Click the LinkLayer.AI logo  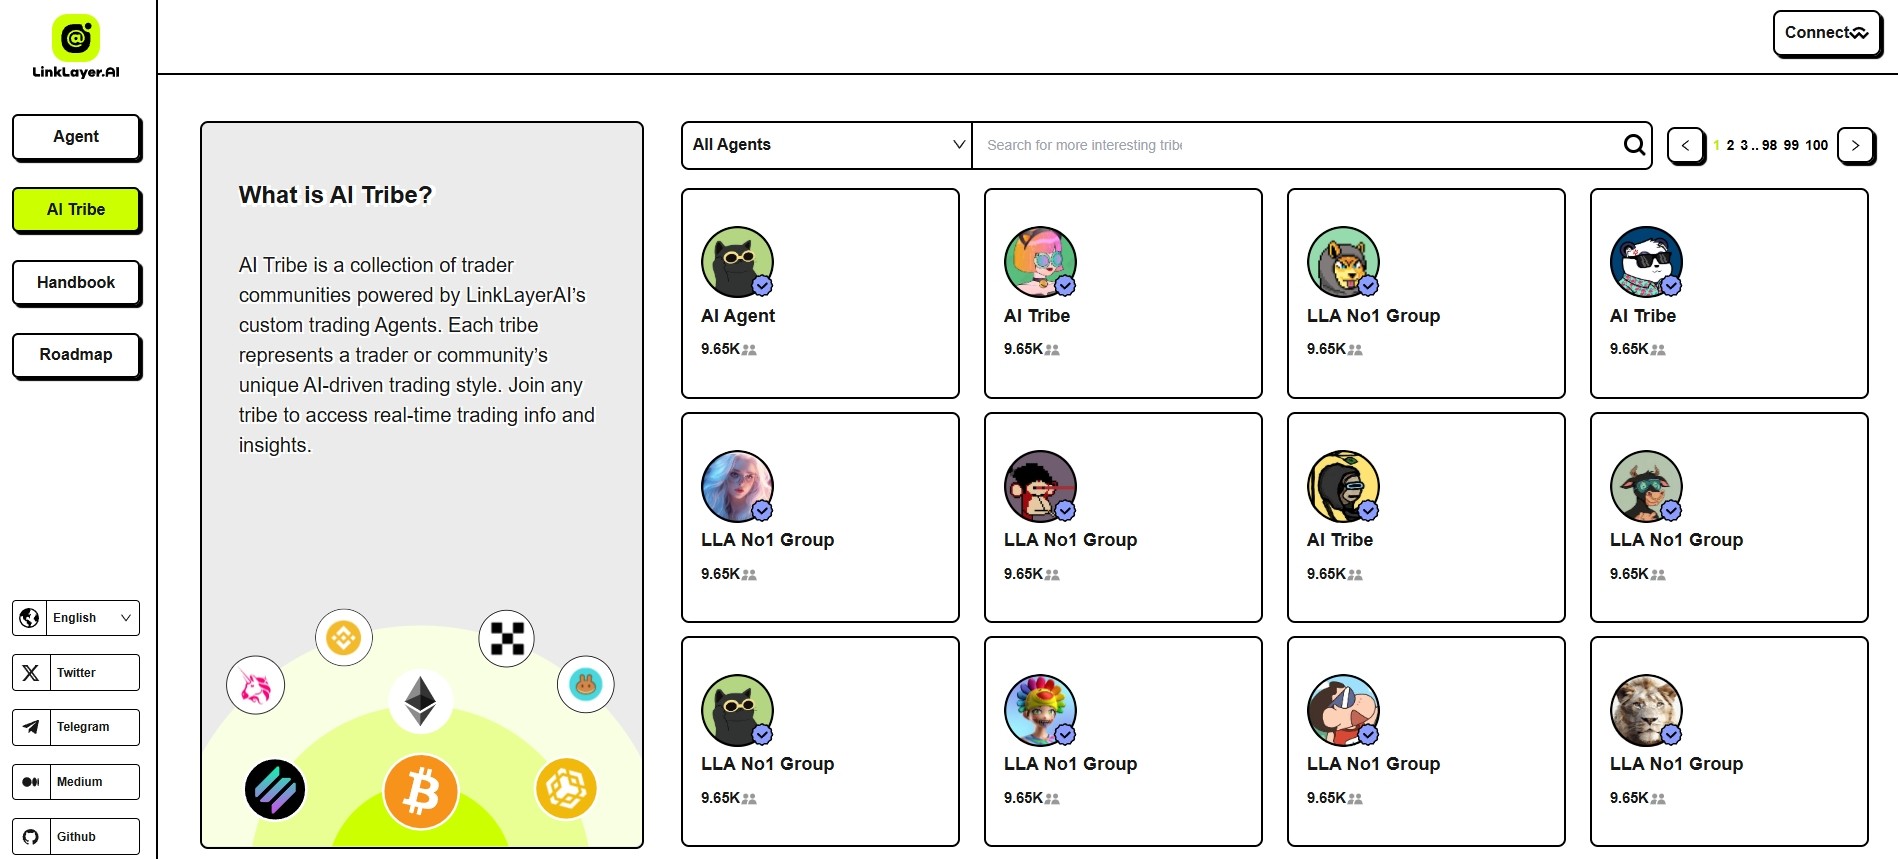[x=76, y=47]
